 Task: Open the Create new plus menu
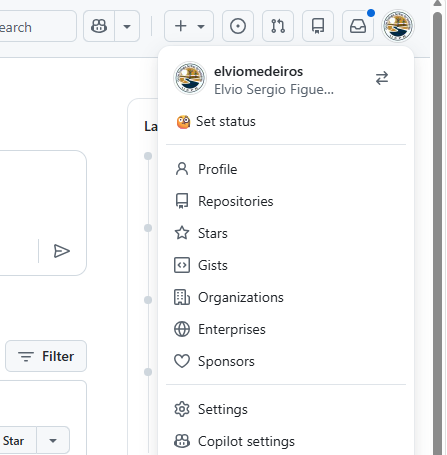pyautogui.click(x=189, y=26)
